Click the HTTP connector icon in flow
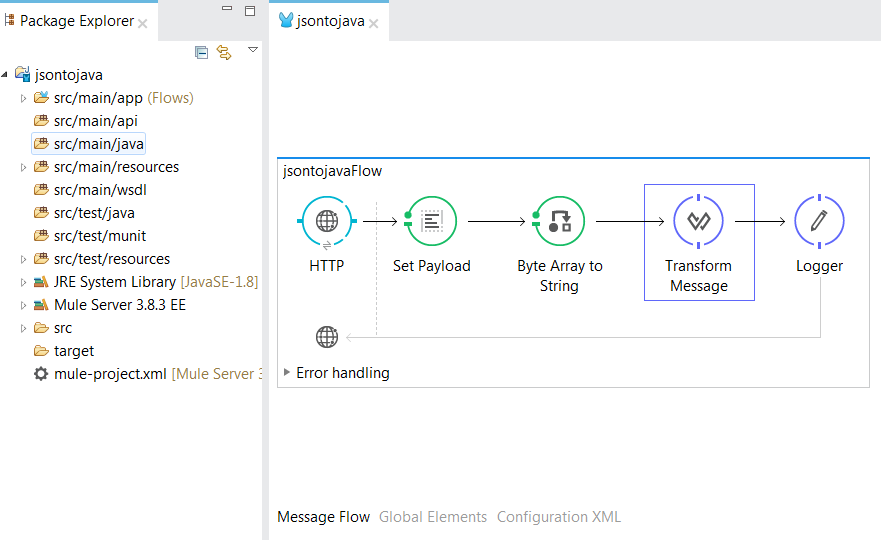The height and width of the screenshot is (540, 881). (x=327, y=221)
